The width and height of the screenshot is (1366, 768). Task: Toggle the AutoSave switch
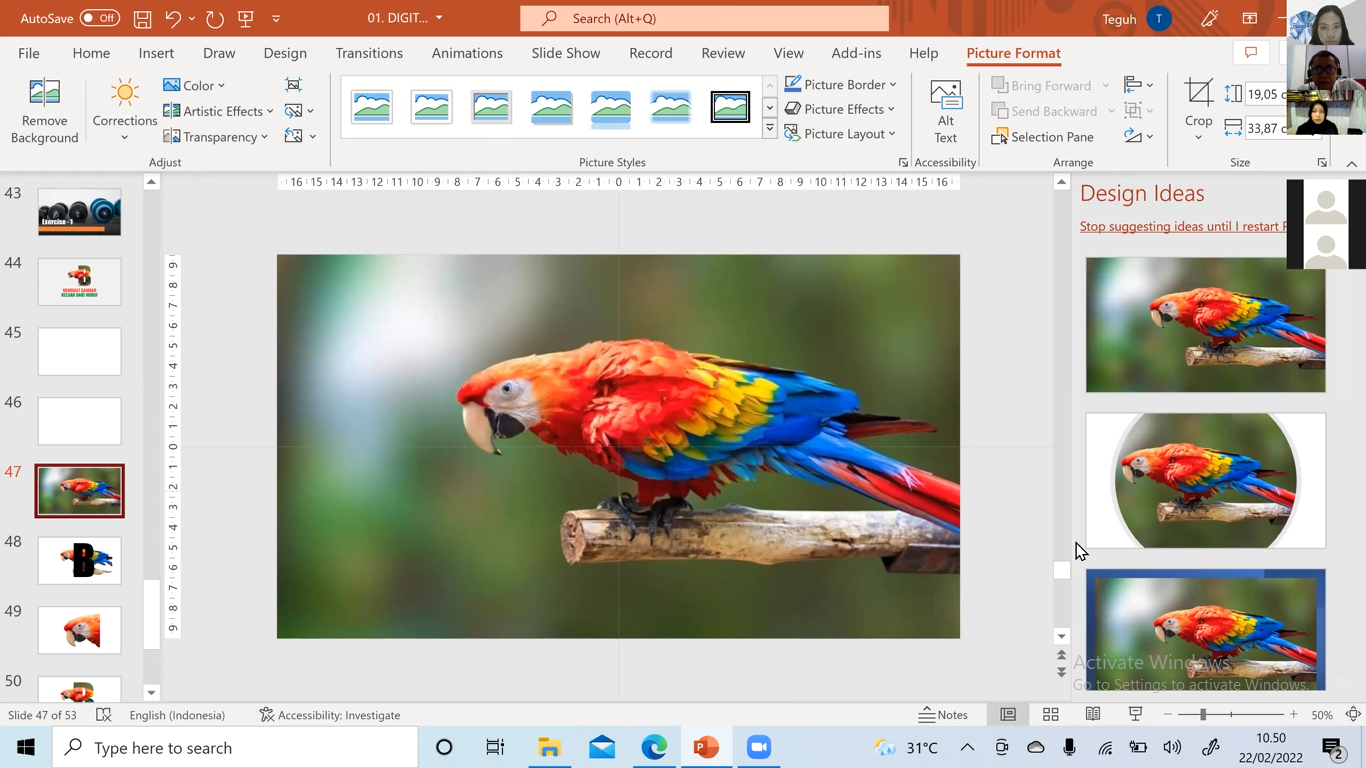(x=99, y=18)
